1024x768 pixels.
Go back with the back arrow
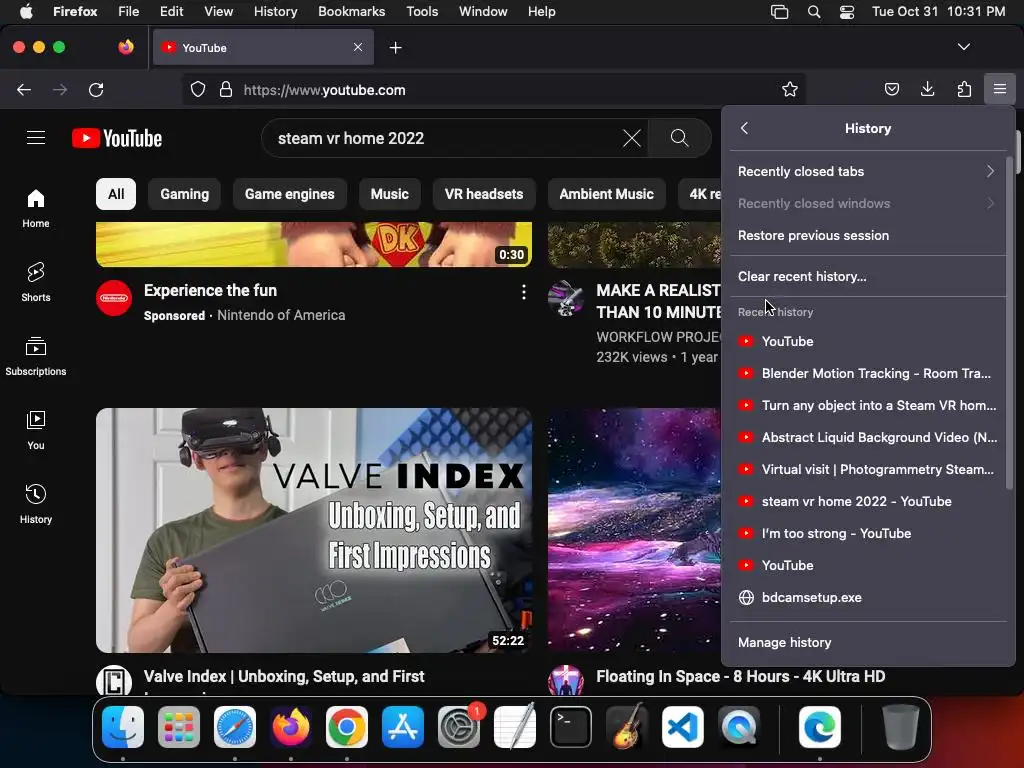tap(24, 89)
